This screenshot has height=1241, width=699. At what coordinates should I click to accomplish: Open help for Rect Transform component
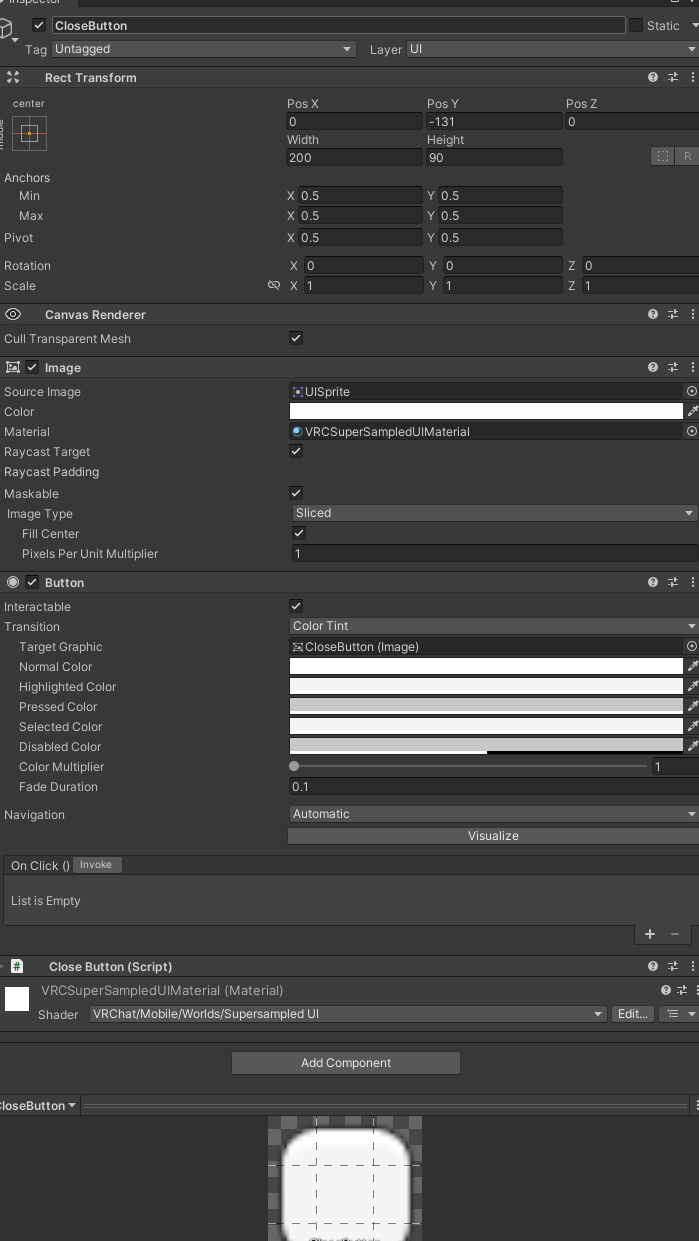click(653, 77)
